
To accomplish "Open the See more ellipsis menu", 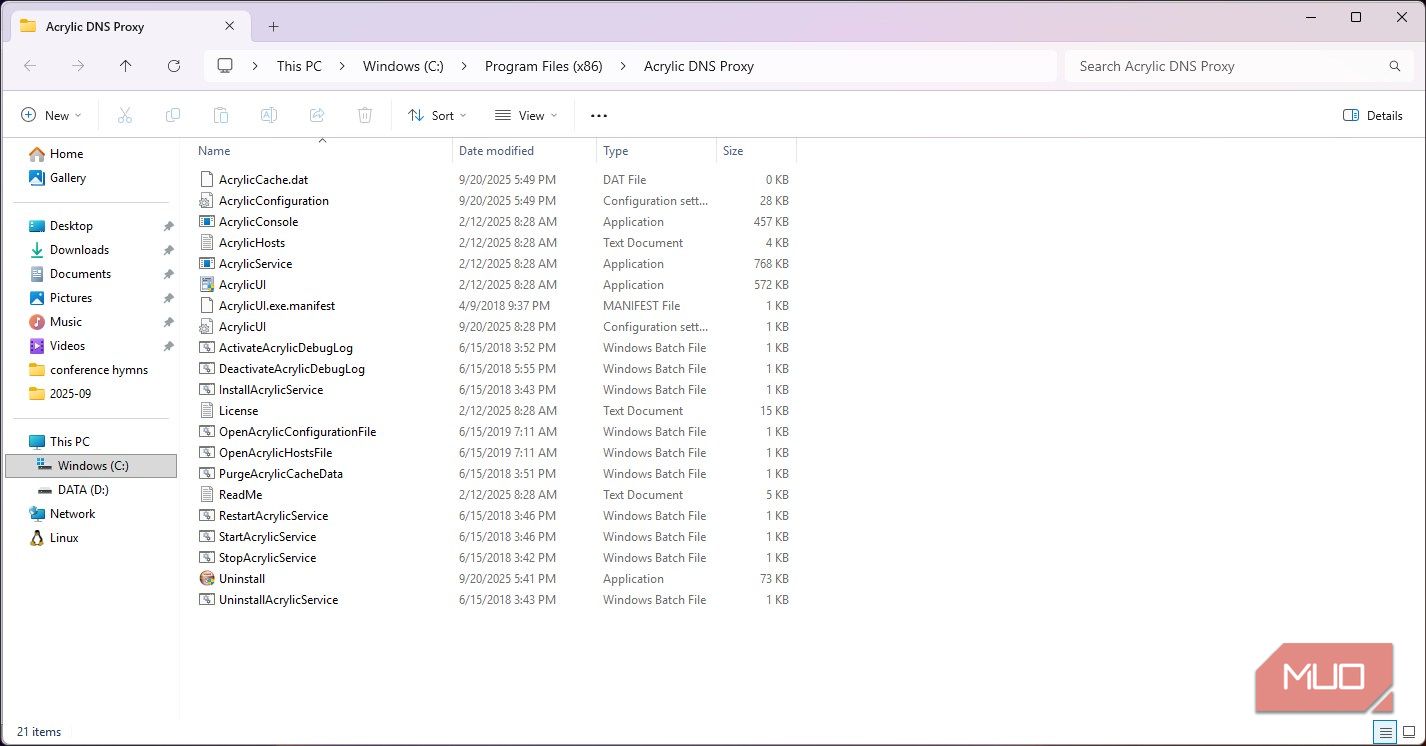I will [x=599, y=115].
